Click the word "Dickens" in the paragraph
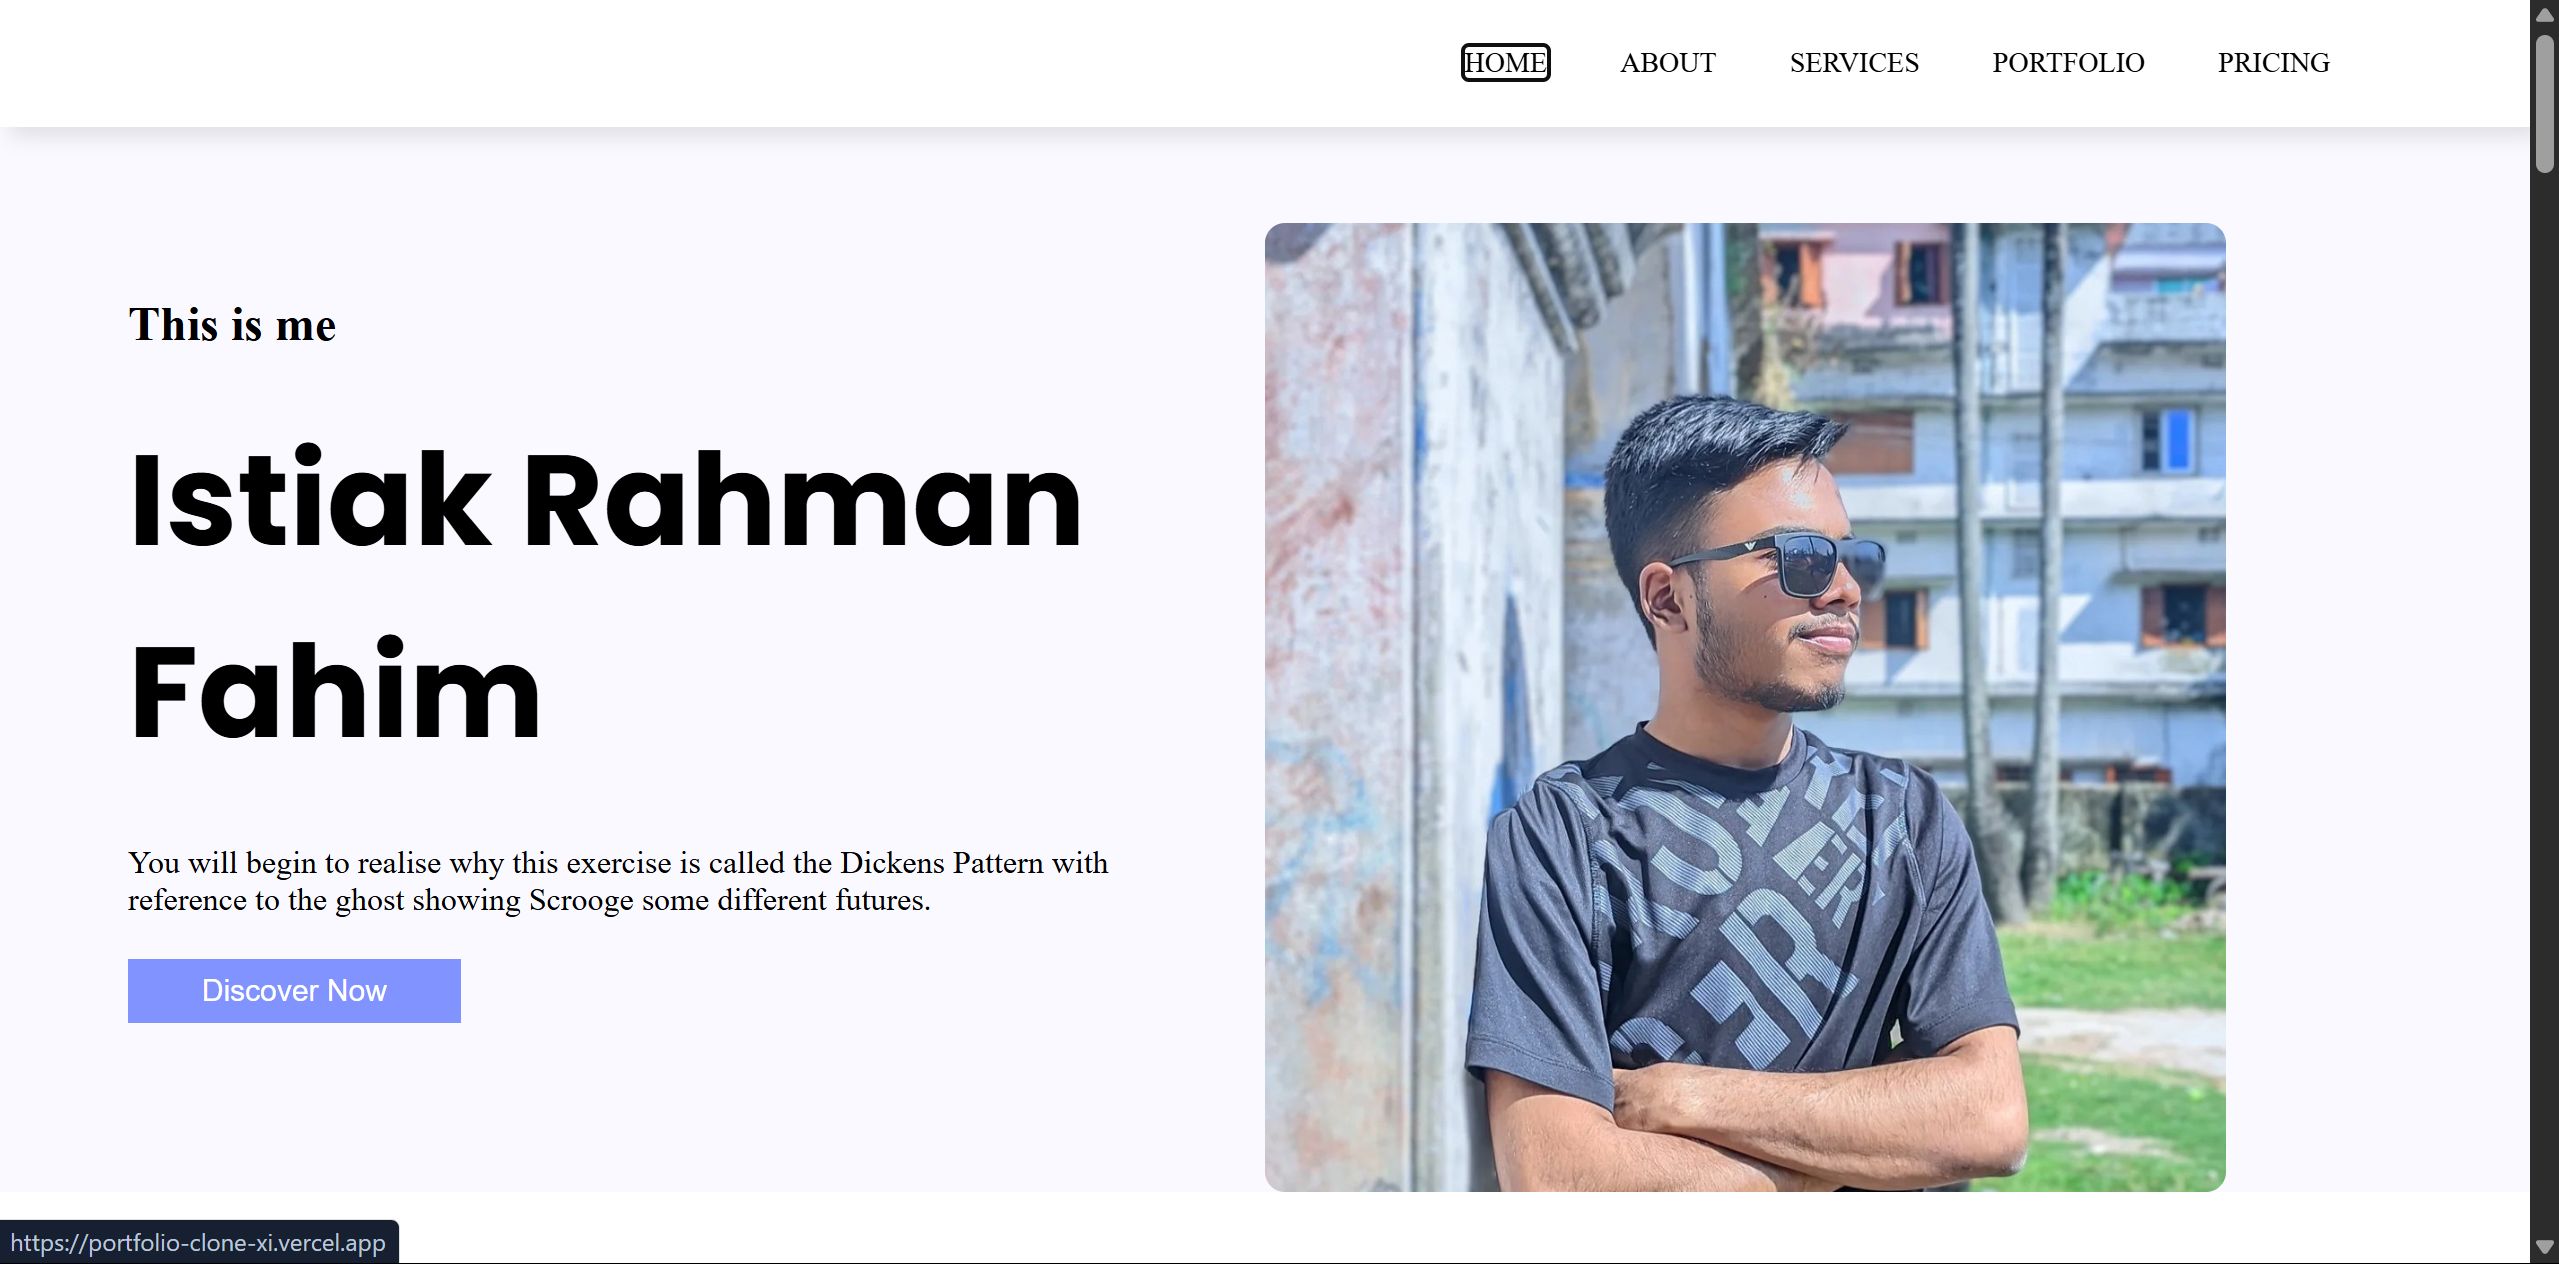2559x1264 pixels. (892, 863)
